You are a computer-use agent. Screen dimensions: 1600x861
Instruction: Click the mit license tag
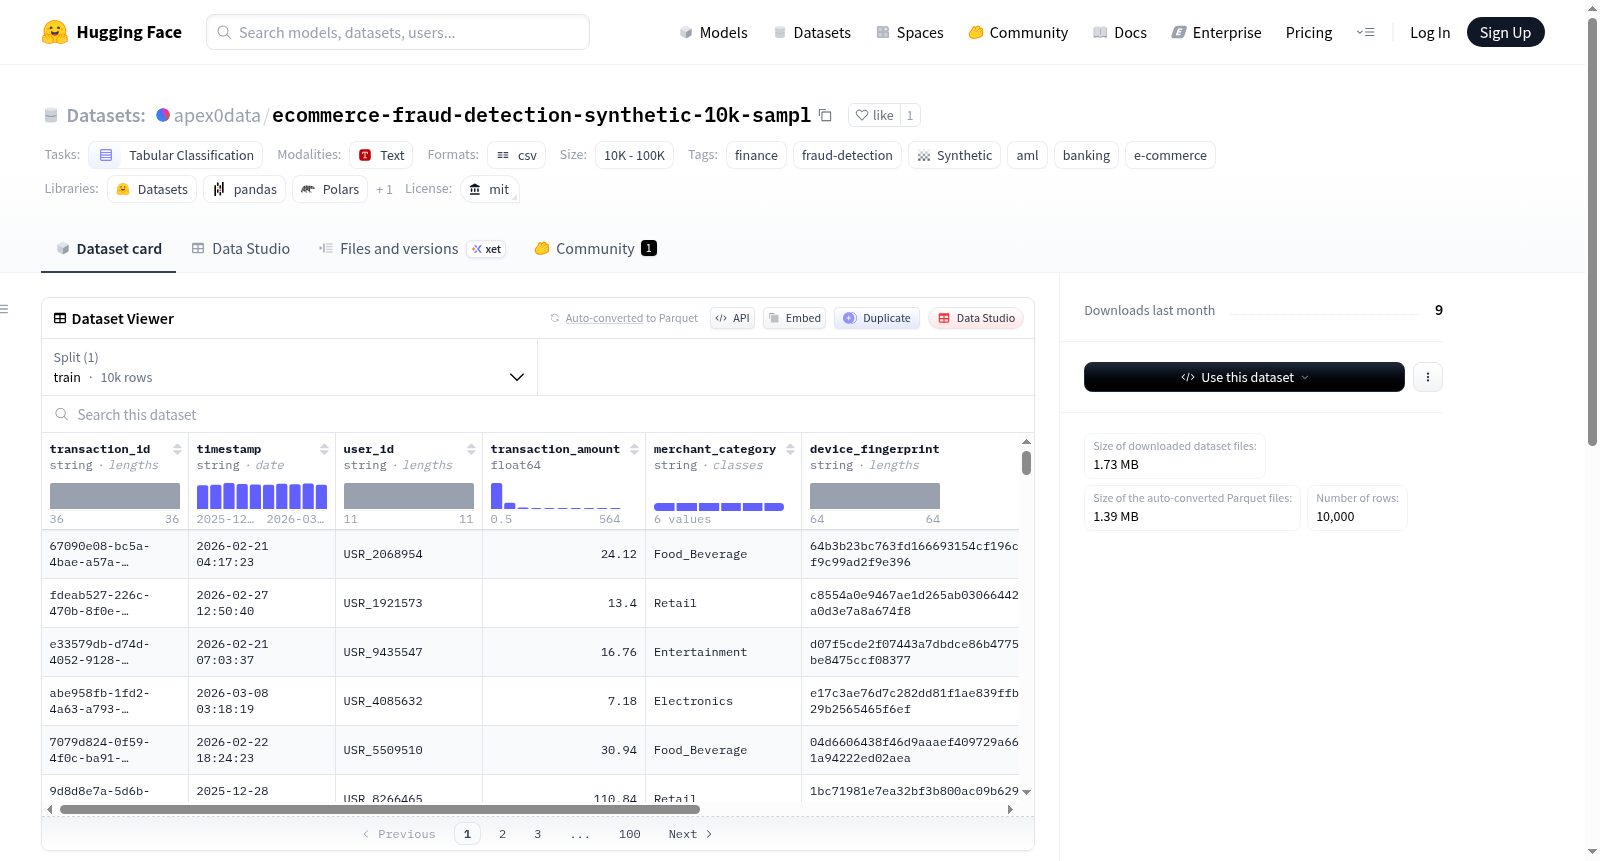click(489, 189)
